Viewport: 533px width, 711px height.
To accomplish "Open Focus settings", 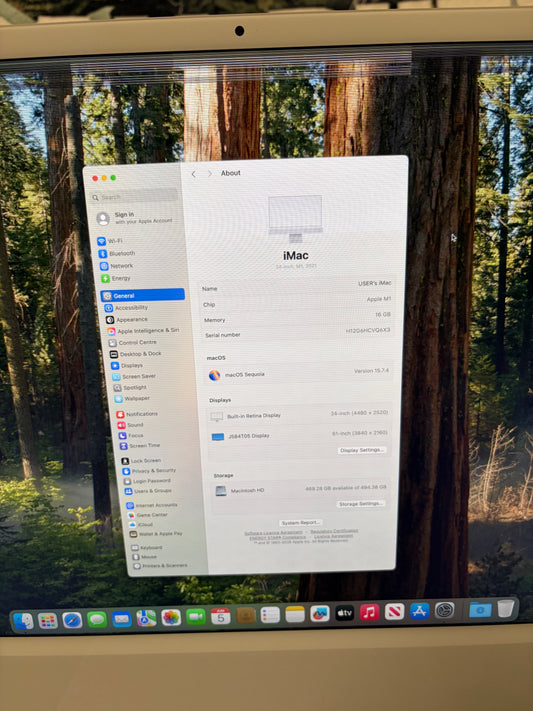I will (132, 435).
